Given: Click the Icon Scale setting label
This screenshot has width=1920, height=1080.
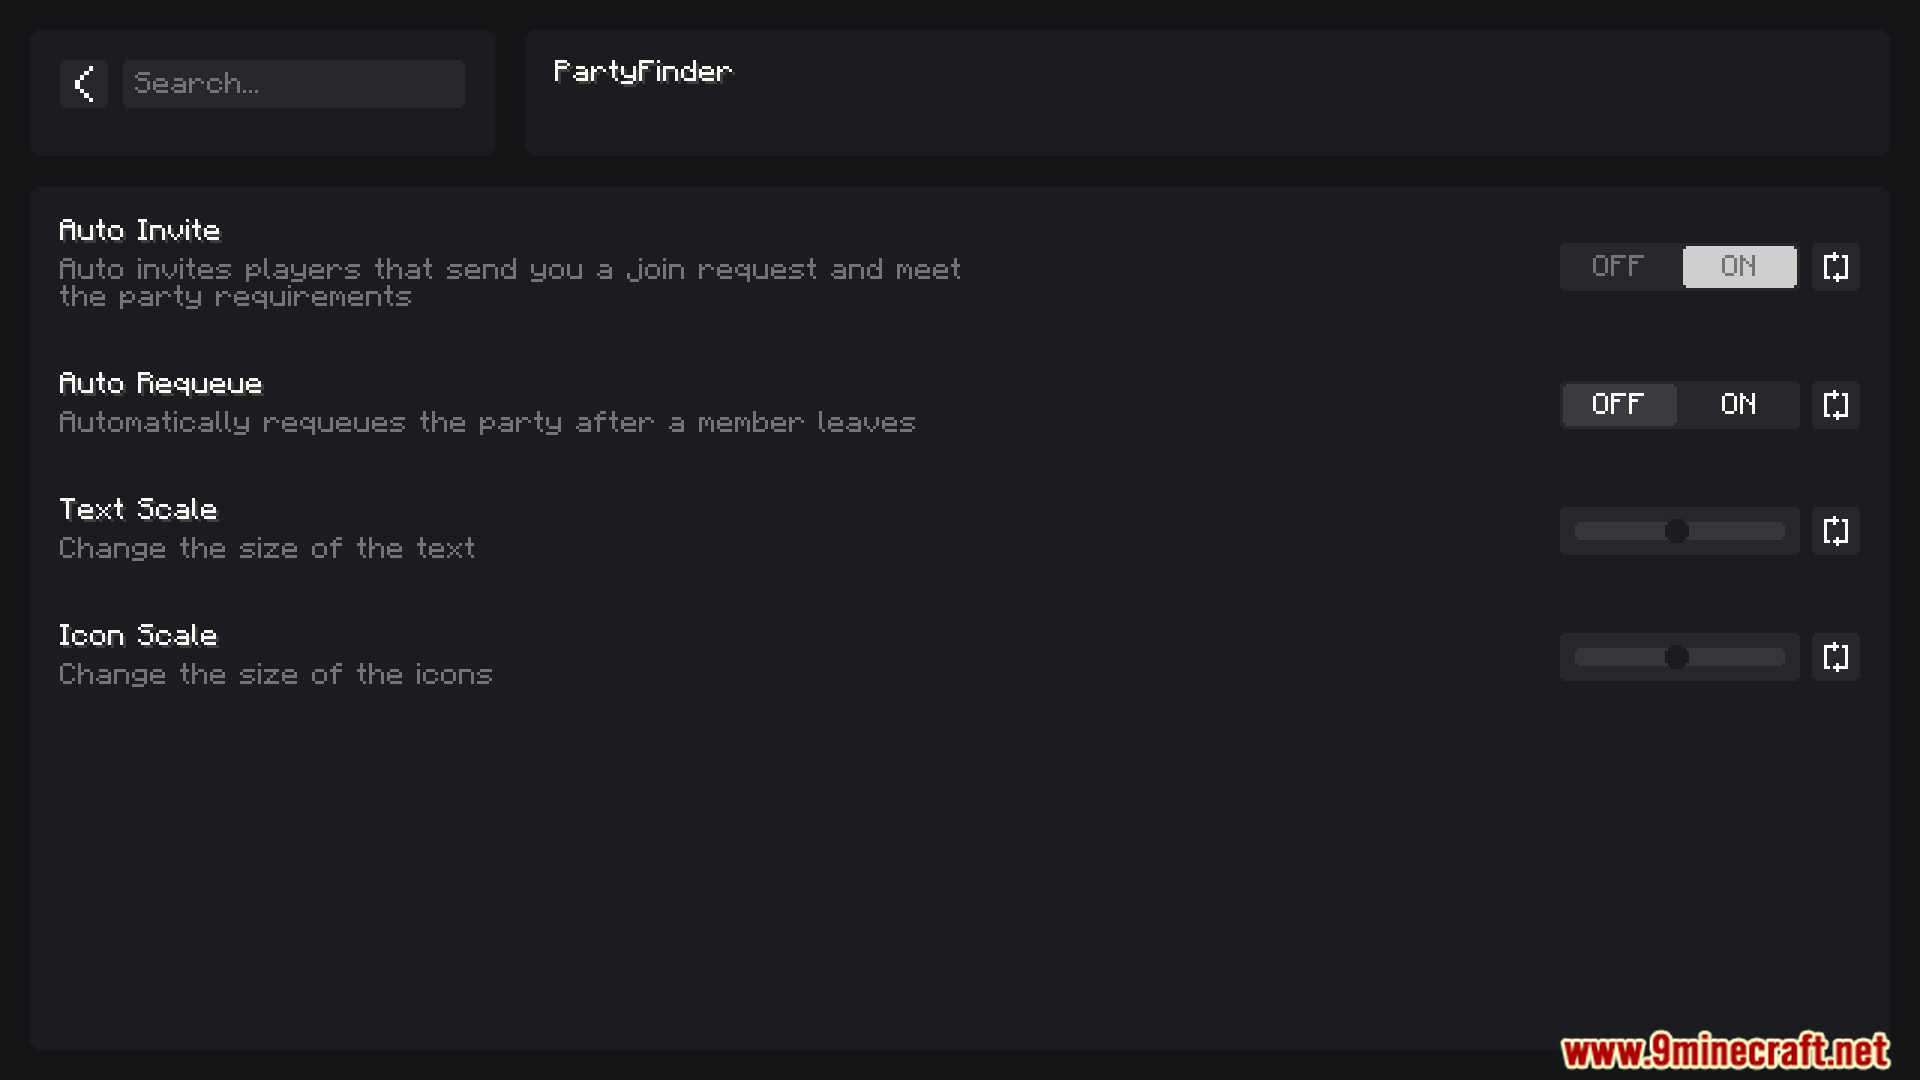Looking at the screenshot, I should (x=138, y=636).
